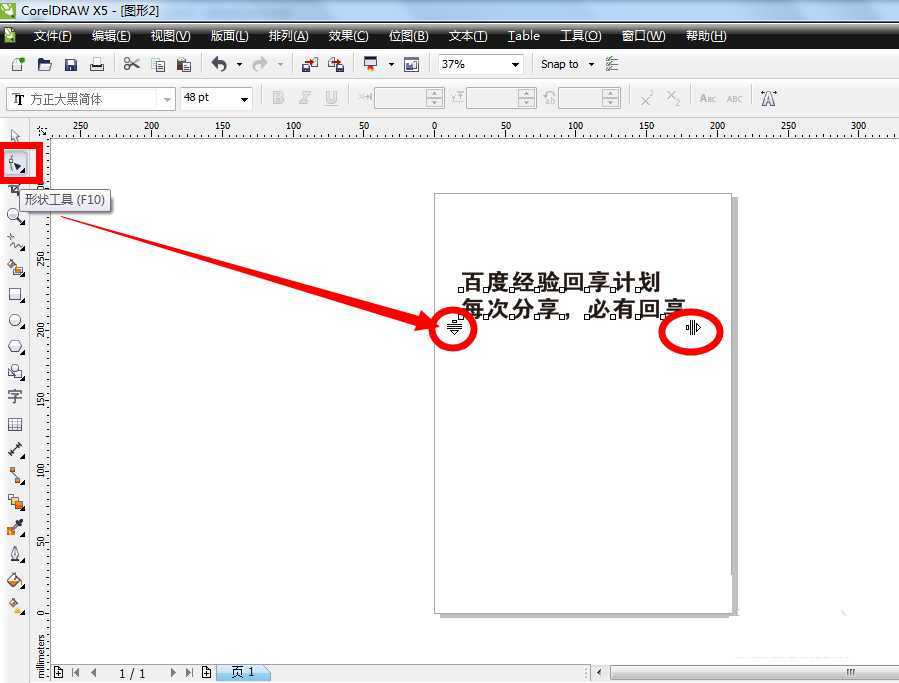Toggle underline formatting
This screenshot has width=899, height=683.
click(330, 97)
